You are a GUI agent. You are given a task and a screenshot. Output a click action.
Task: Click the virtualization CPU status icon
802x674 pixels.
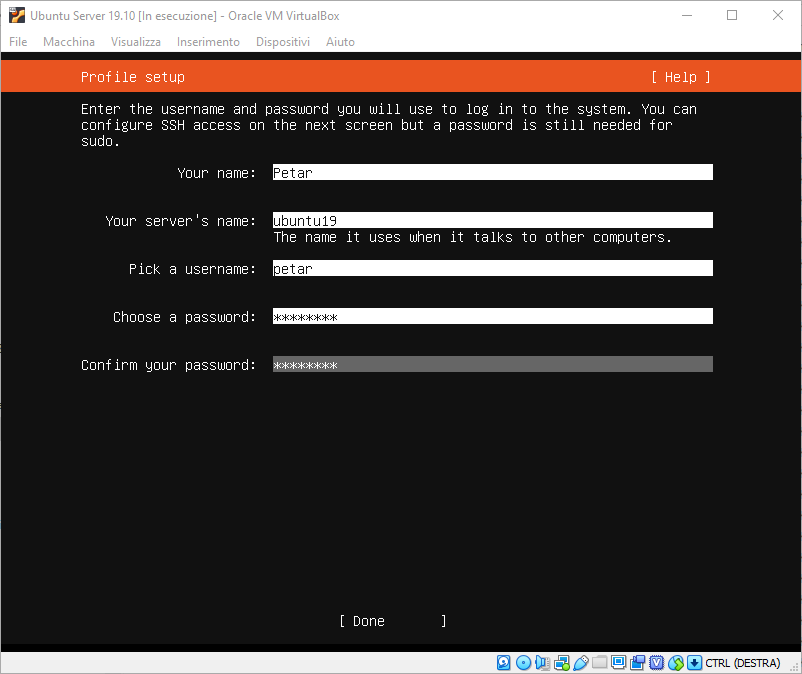(x=656, y=663)
